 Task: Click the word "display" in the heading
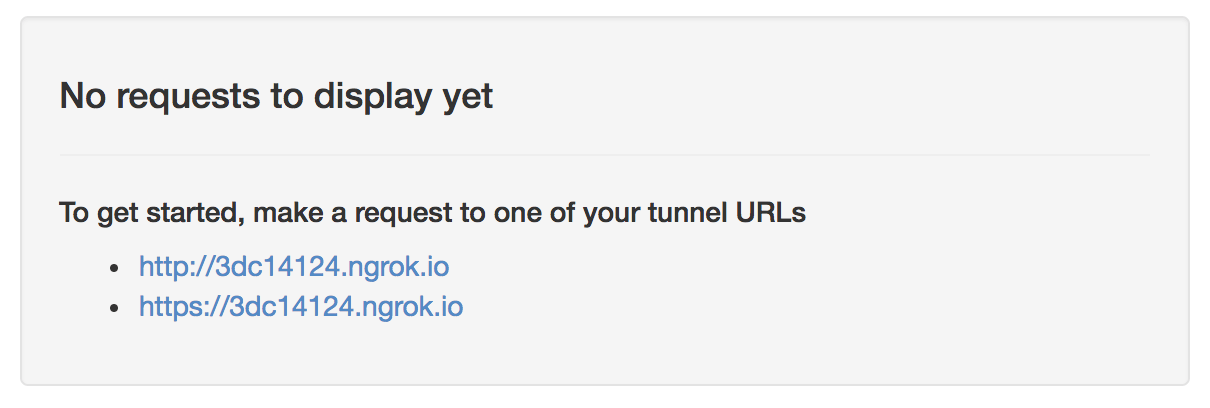pos(373,97)
